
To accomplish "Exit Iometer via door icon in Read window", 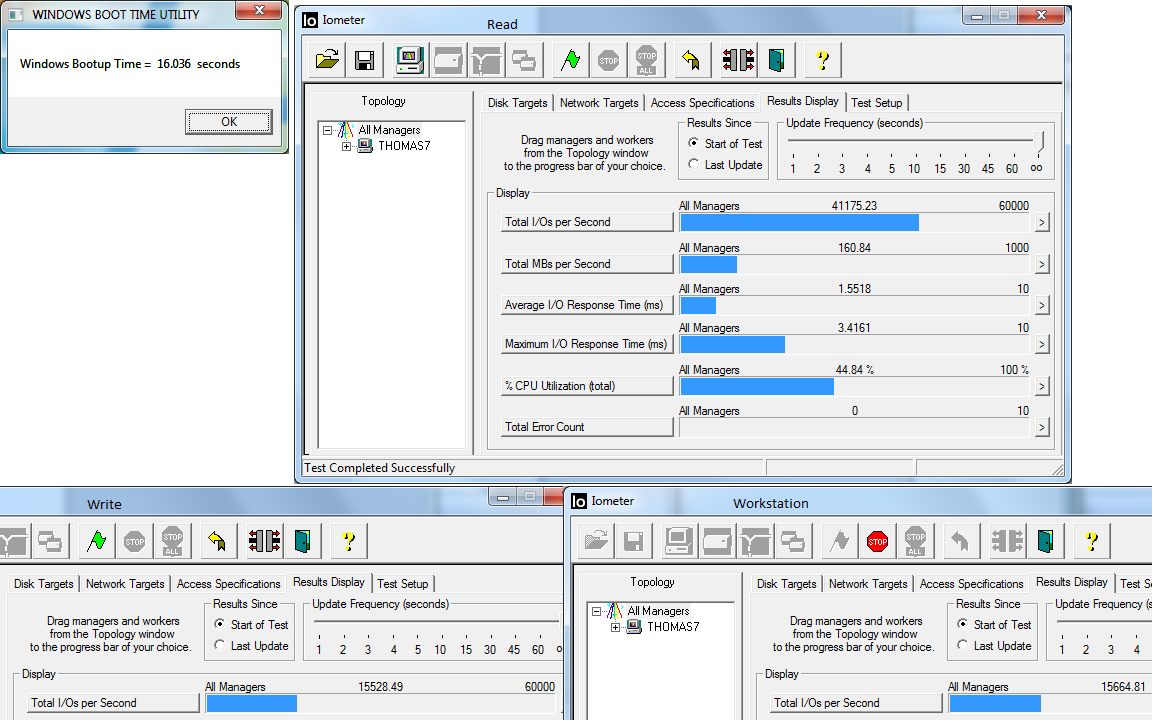I will click(777, 60).
